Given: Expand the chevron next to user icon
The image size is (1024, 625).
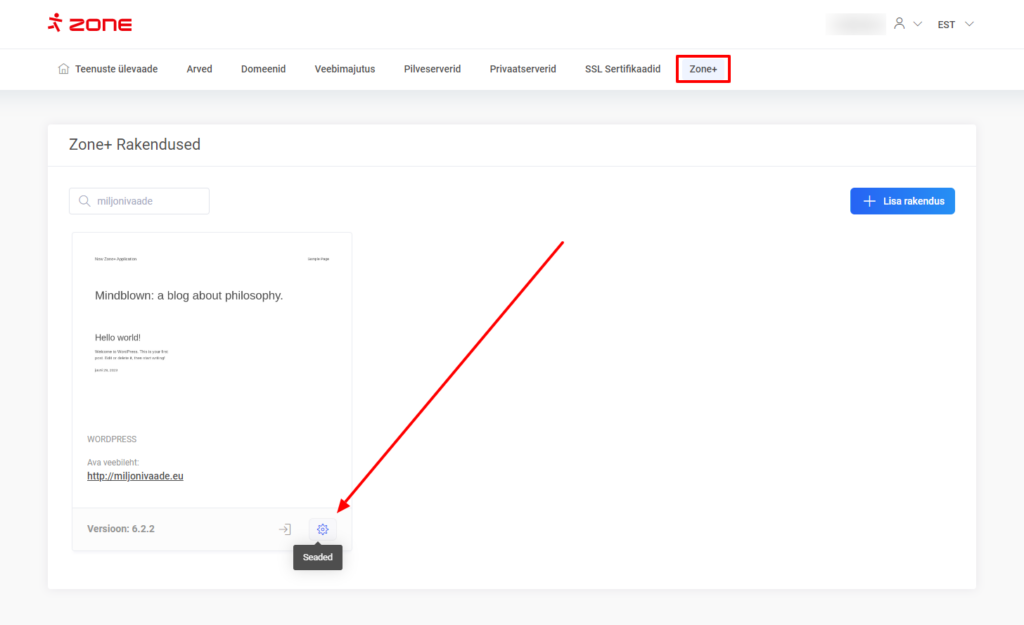Looking at the screenshot, I should (x=917, y=24).
